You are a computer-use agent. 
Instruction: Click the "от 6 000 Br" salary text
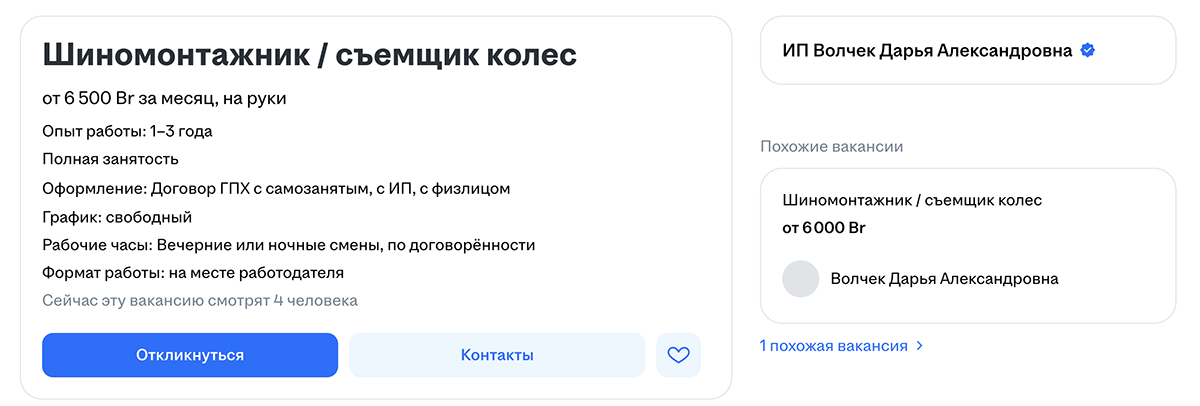pos(823,228)
